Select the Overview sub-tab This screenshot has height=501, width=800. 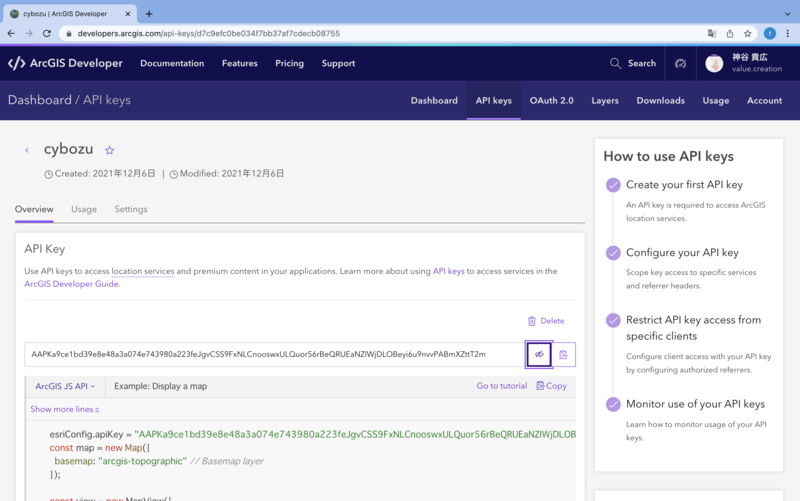(34, 209)
